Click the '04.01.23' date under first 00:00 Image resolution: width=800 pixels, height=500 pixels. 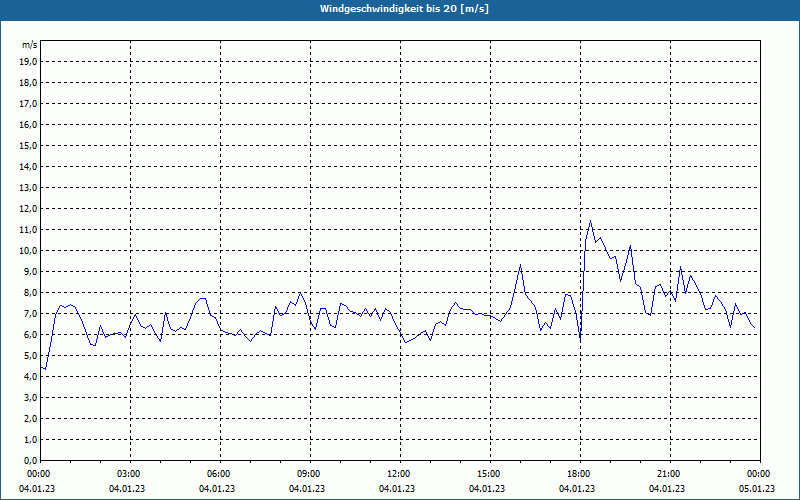tap(37, 489)
